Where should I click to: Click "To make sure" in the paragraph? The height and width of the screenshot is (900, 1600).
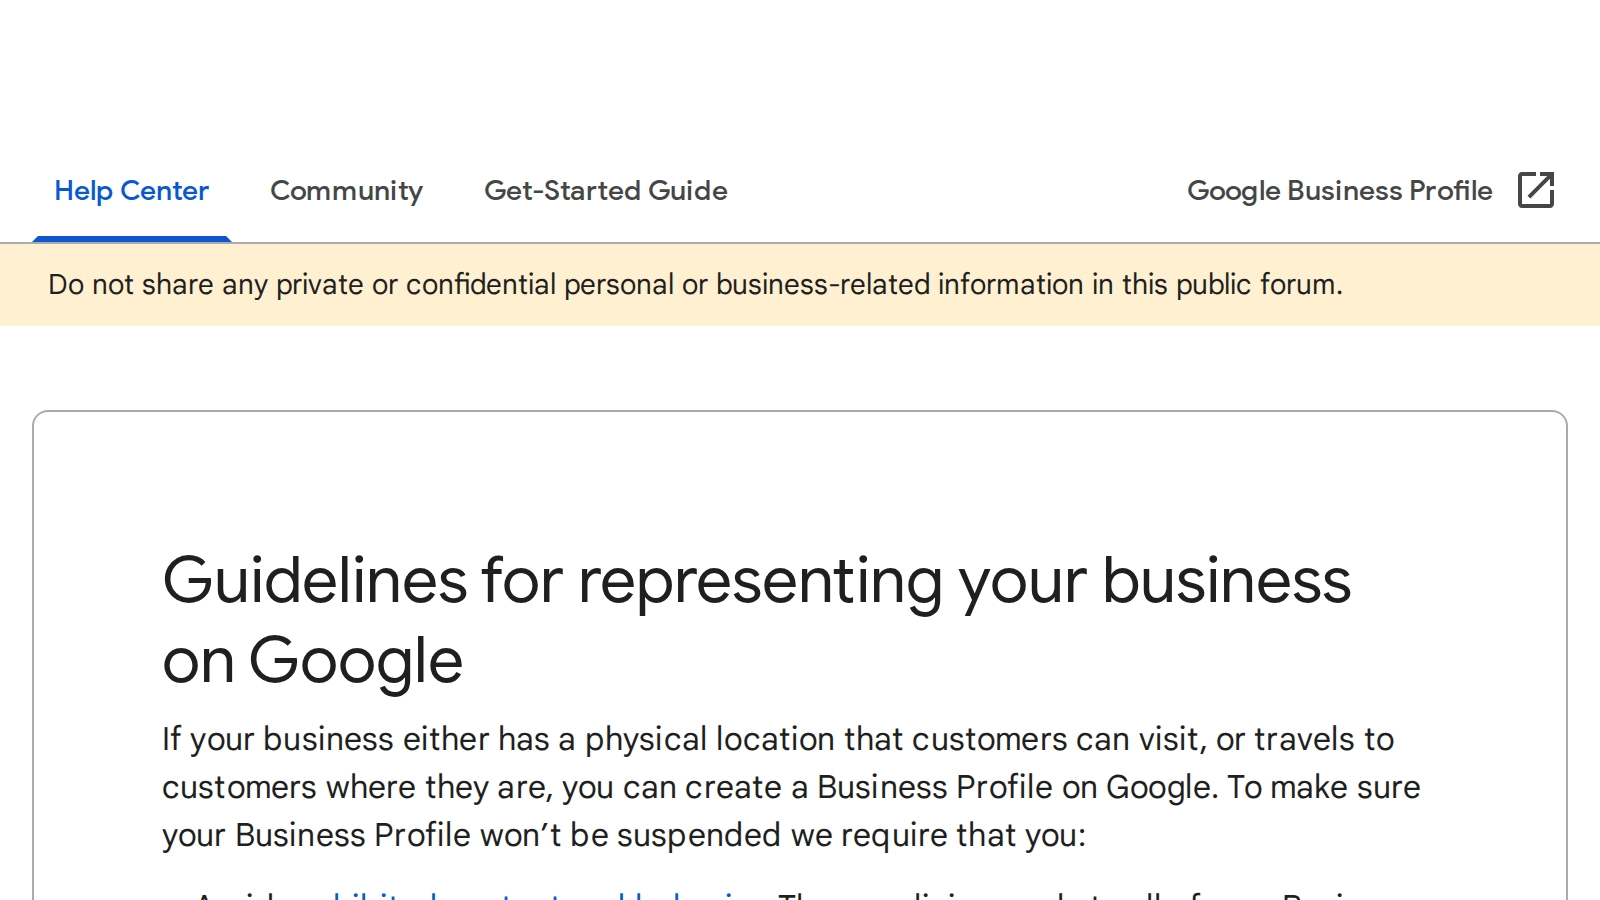(1323, 787)
